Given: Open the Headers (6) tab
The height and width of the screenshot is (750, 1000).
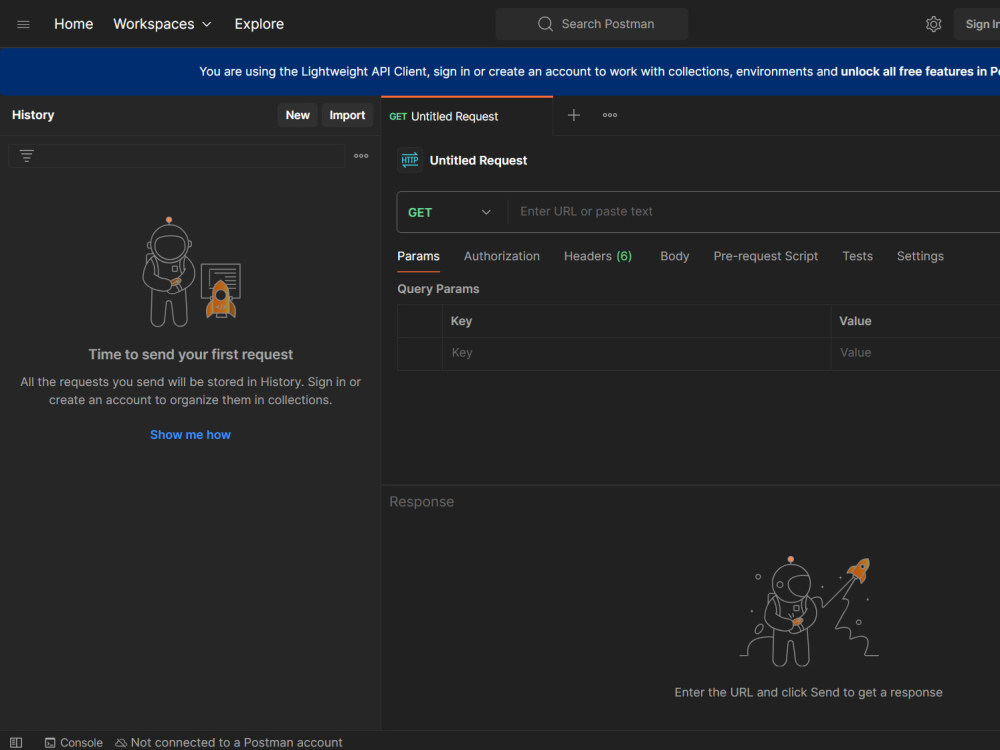Looking at the screenshot, I should 598,256.
